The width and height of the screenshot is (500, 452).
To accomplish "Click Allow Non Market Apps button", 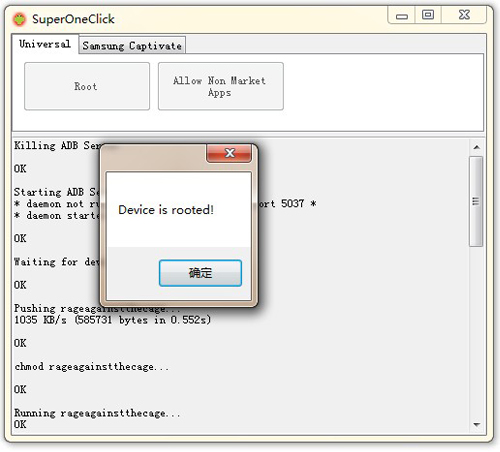I will coord(221,86).
